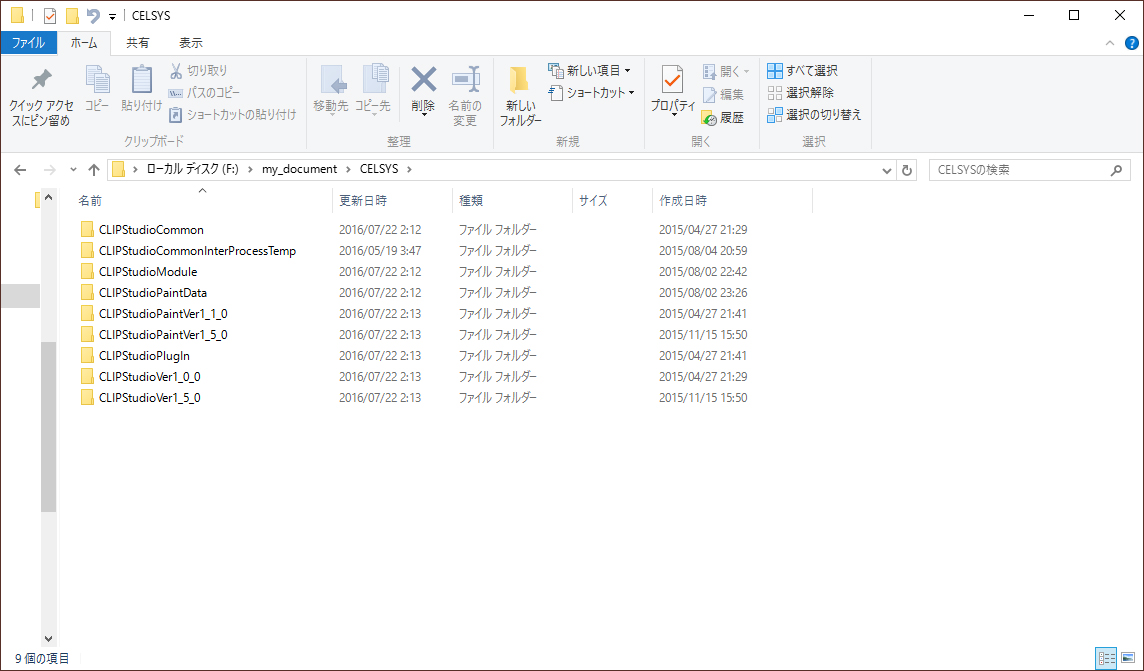Click パスのコピー (Copy path)
Image resolution: width=1144 pixels, height=671 pixels.
[204, 93]
